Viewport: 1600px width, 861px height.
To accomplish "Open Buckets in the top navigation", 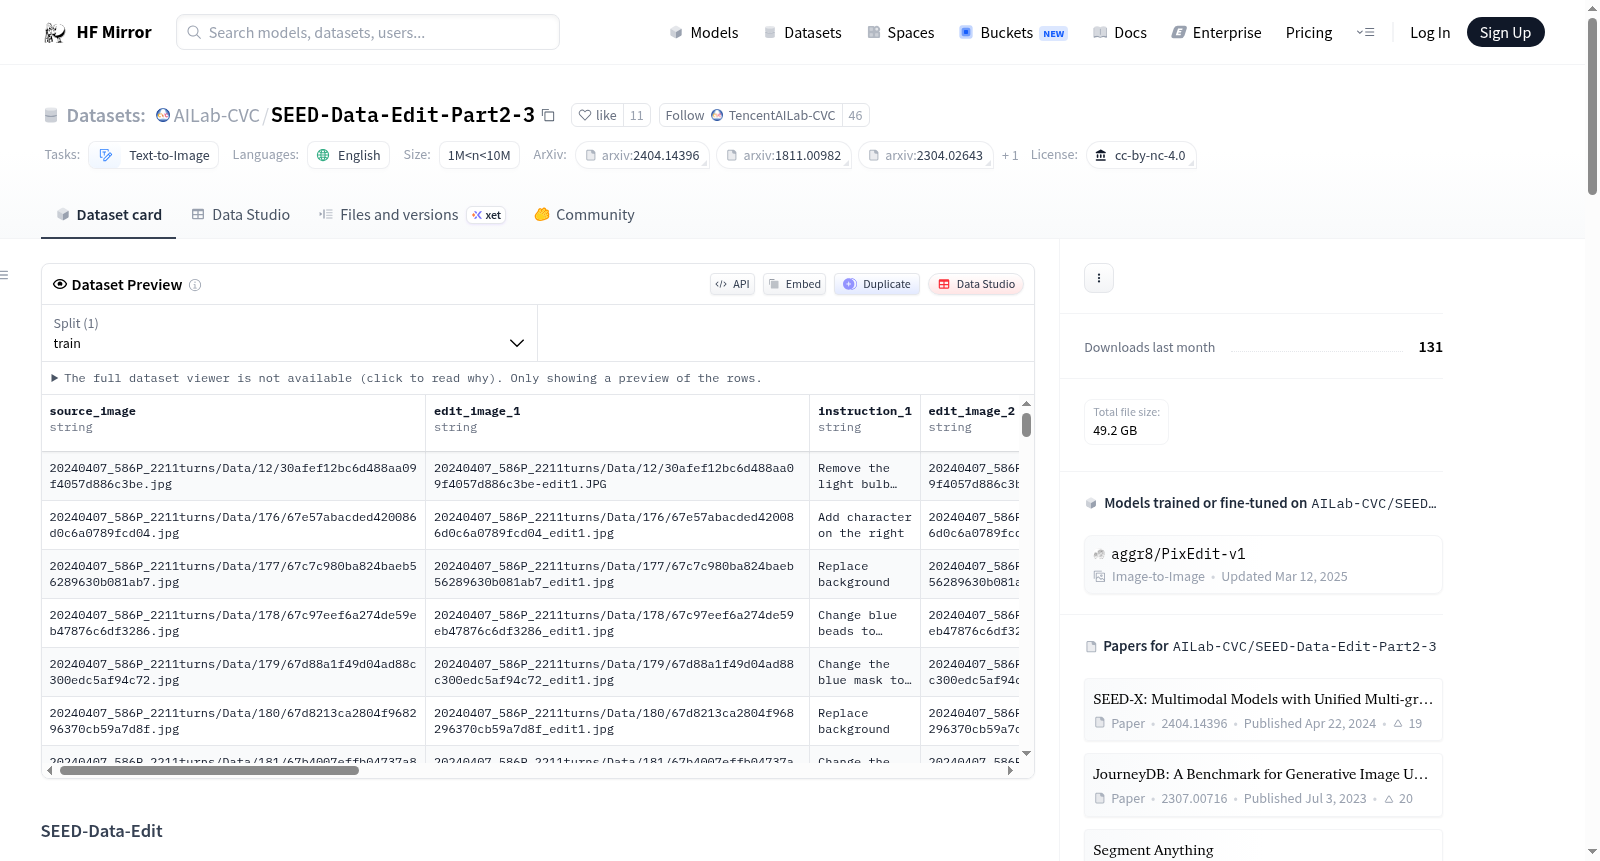I will point(1013,33).
